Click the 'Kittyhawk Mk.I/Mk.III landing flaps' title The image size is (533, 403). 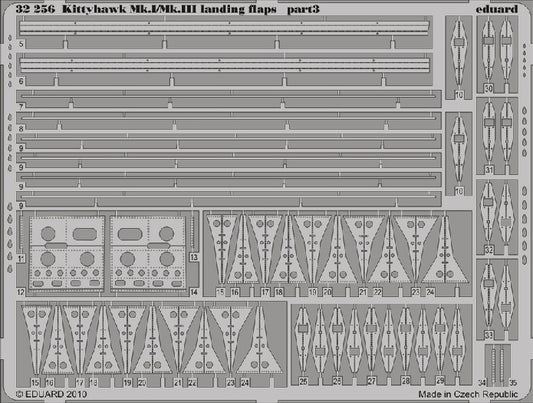tap(169, 9)
